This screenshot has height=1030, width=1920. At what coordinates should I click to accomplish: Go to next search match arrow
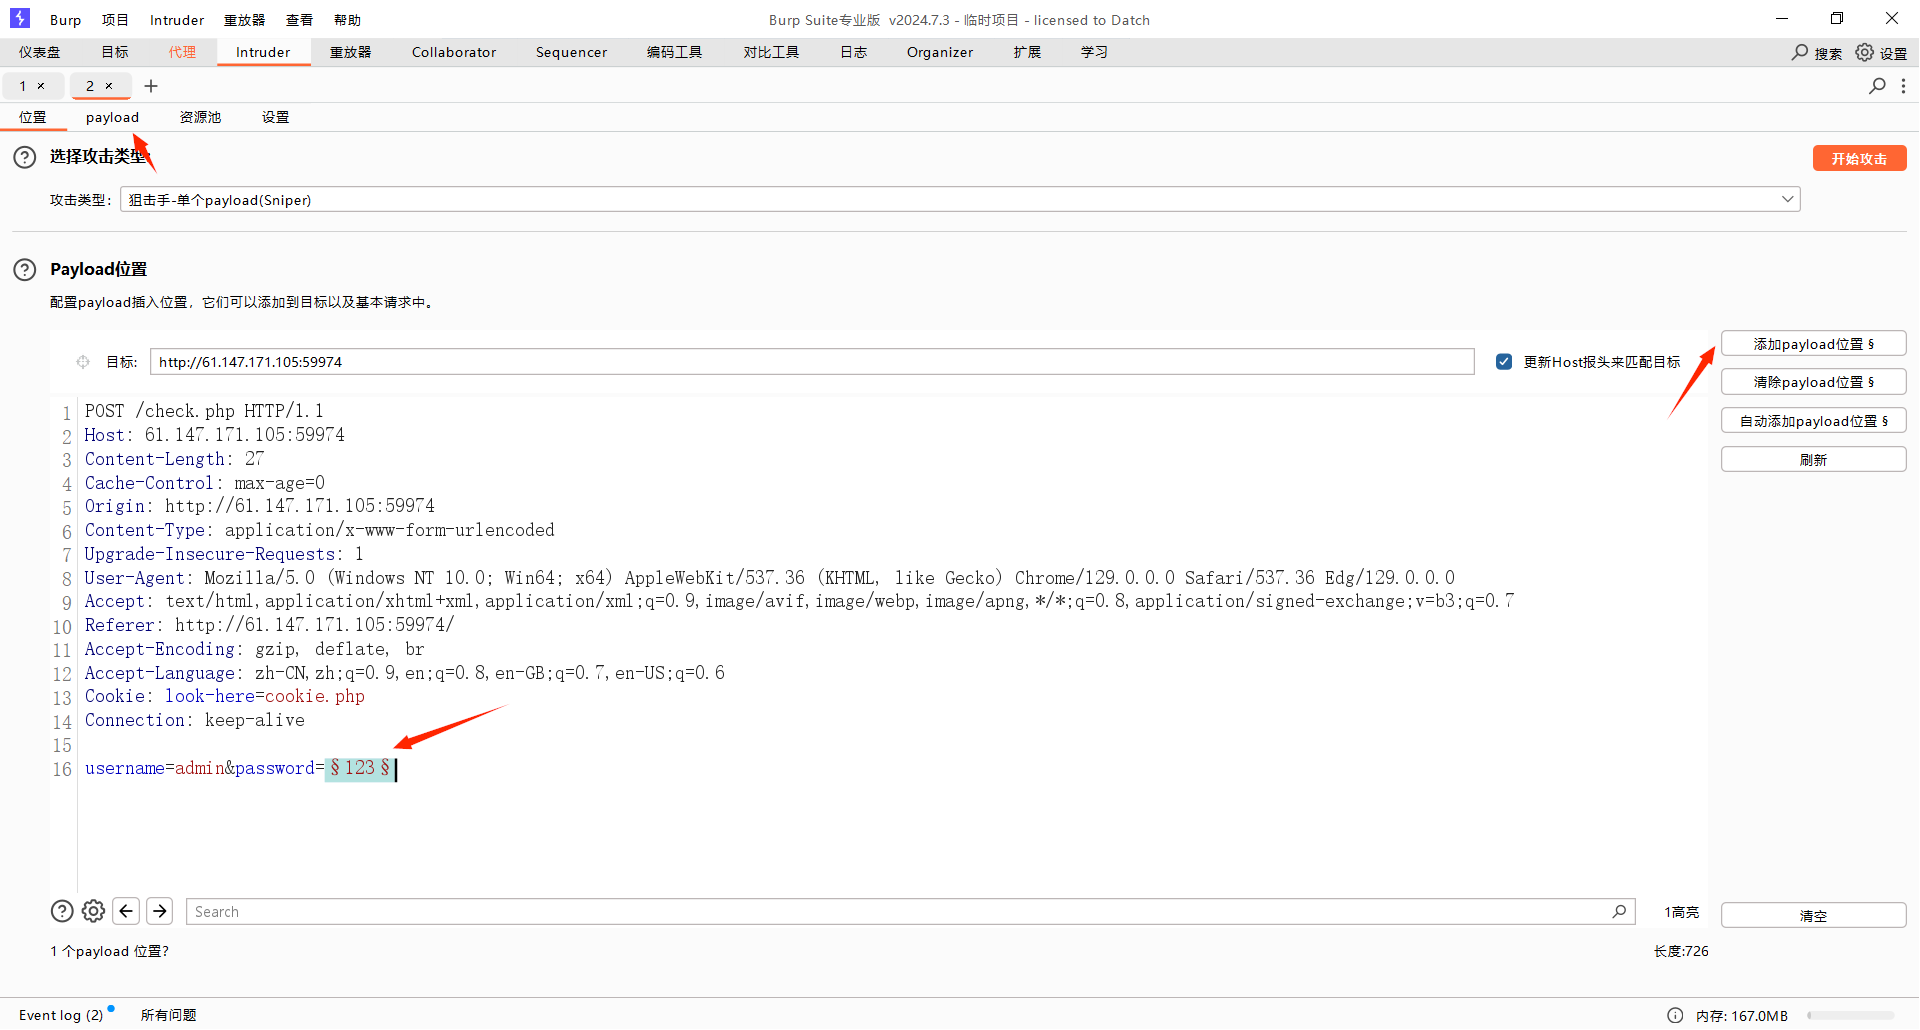tap(159, 911)
